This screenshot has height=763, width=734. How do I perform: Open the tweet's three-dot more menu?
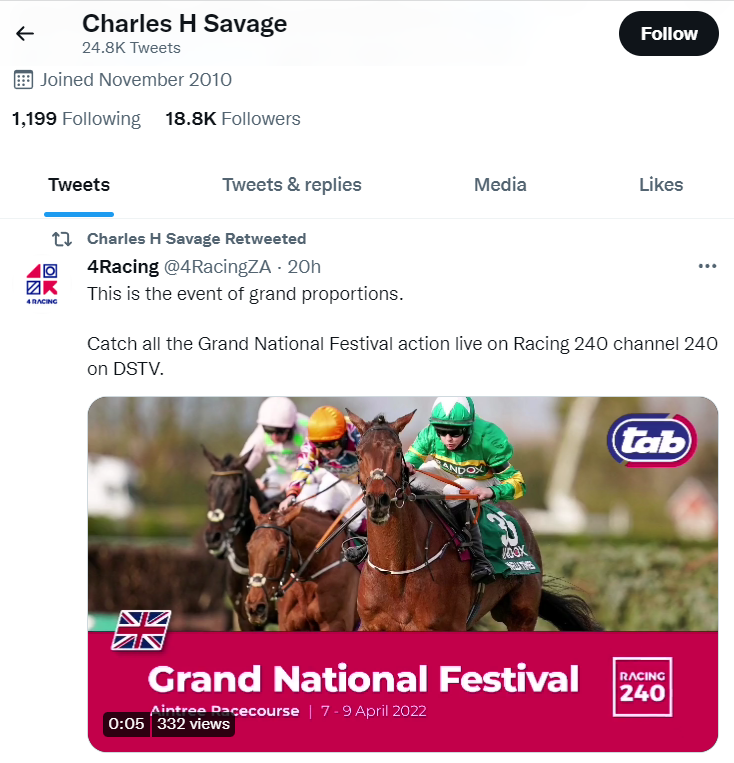pos(707,266)
